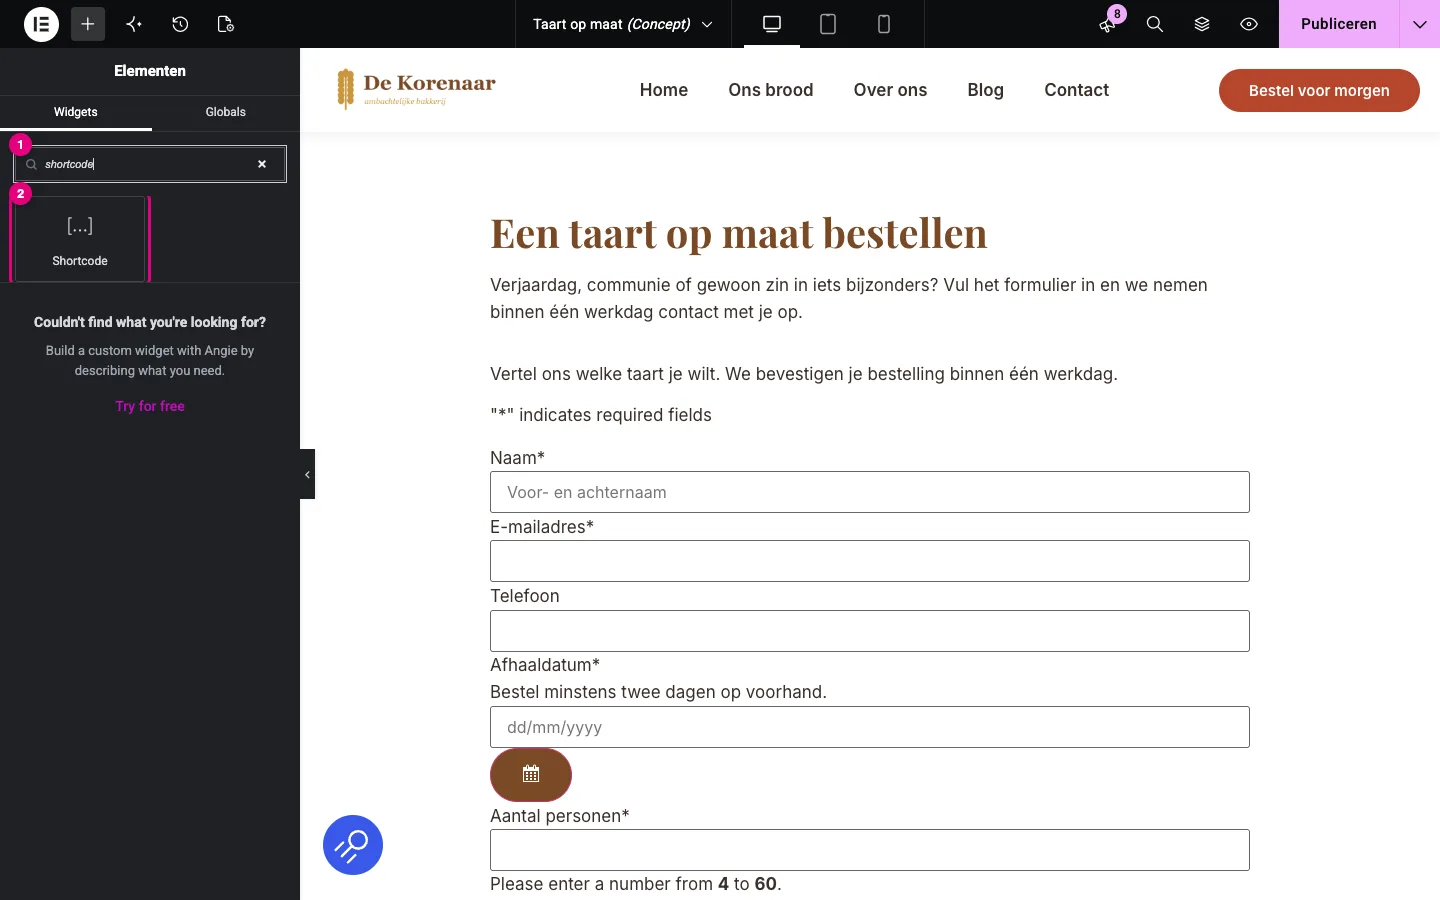This screenshot has width=1440, height=900.
Task: Click the shortcode widget search field
Action: 150,164
